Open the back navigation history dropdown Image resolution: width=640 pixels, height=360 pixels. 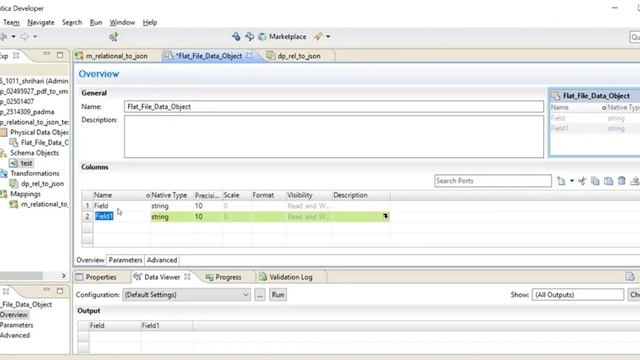point(13,37)
